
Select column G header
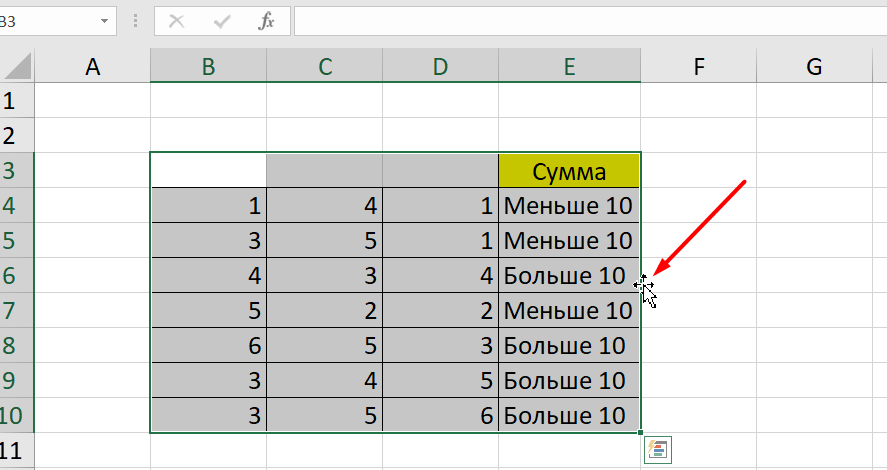point(814,67)
